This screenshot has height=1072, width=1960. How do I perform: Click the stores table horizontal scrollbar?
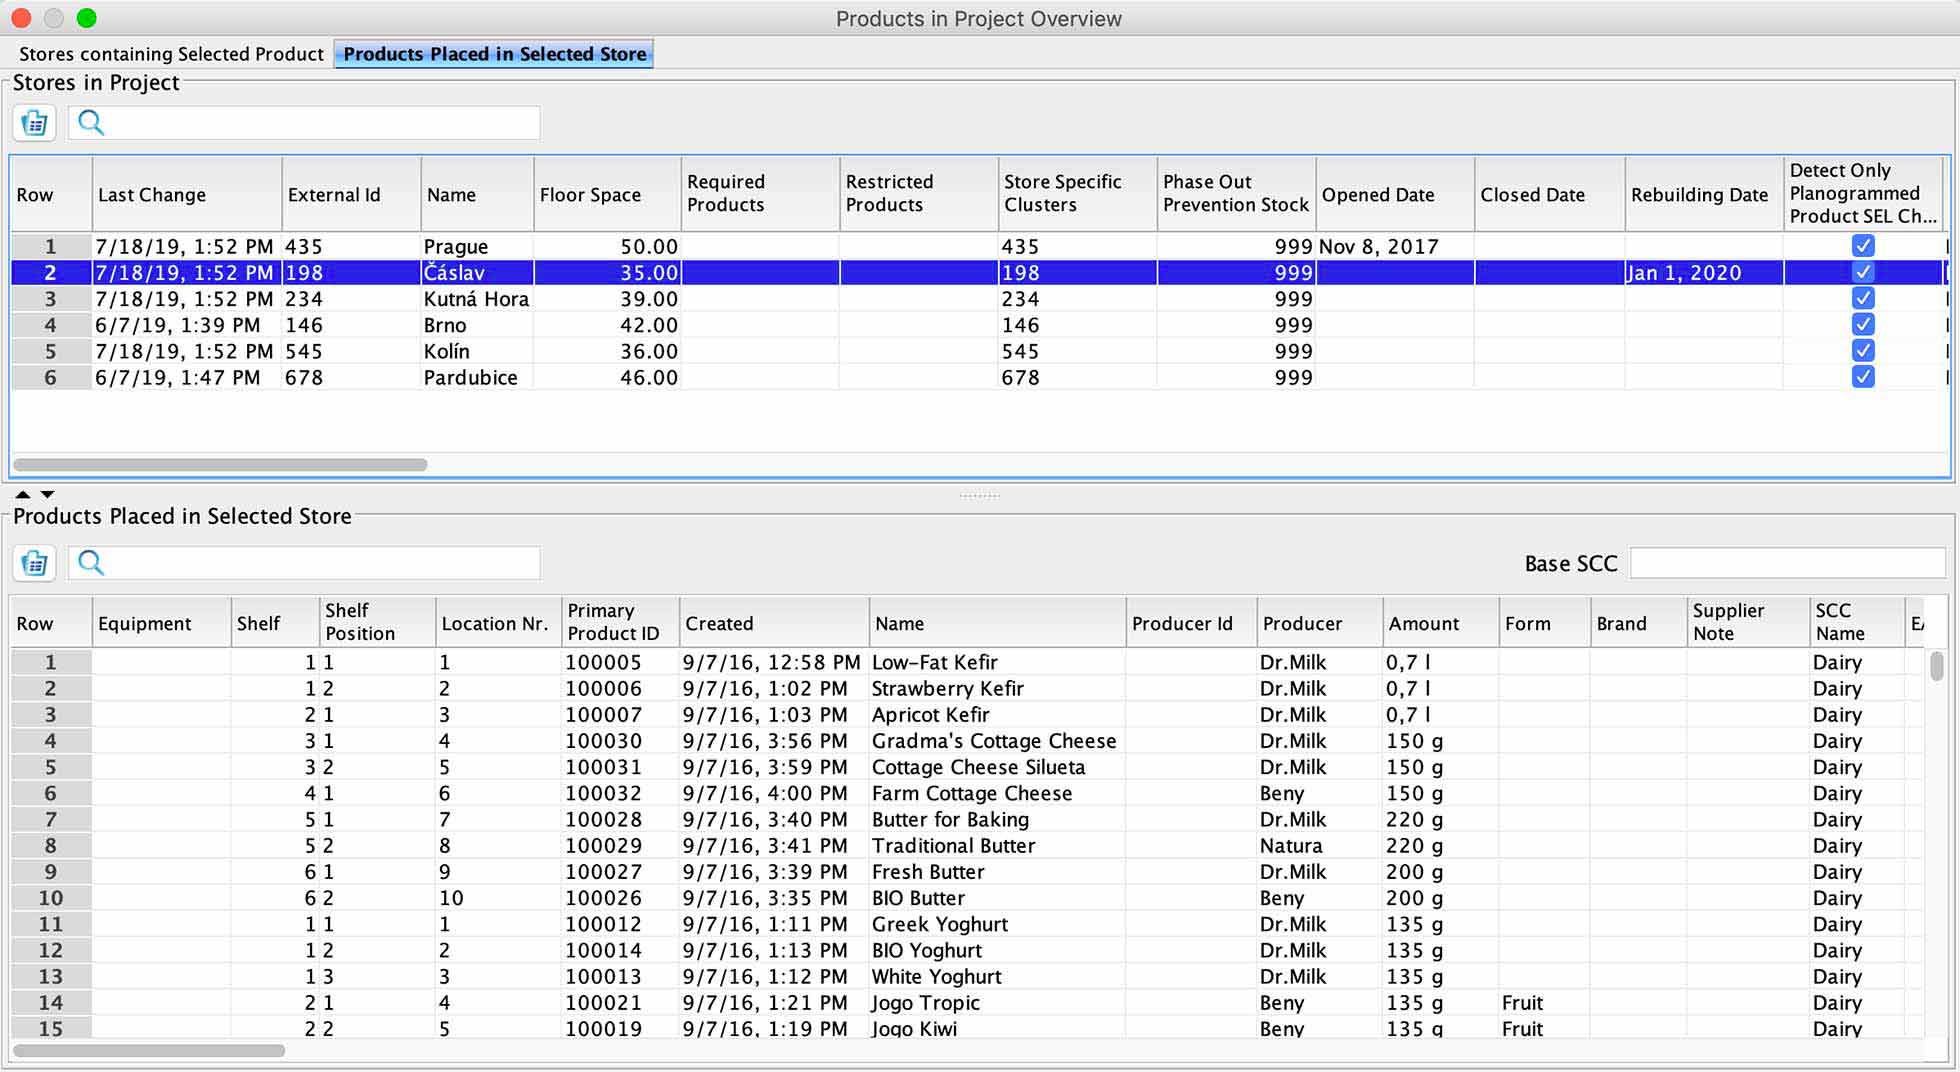tap(220, 465)
